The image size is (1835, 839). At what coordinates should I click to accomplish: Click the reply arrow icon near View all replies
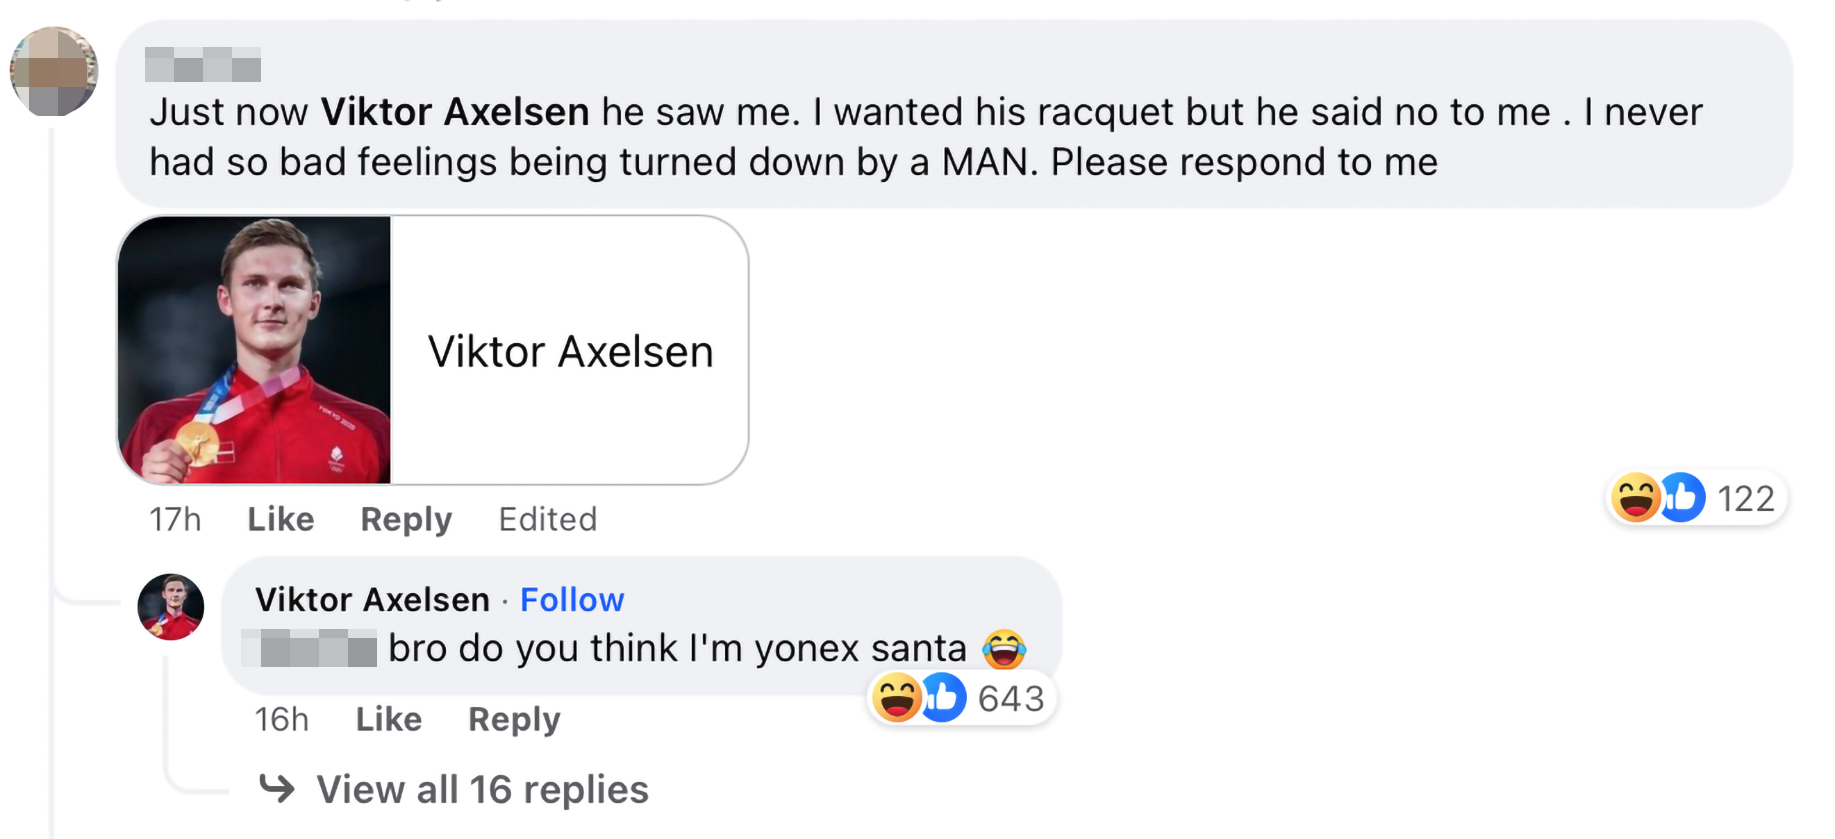tap(277, 789)
